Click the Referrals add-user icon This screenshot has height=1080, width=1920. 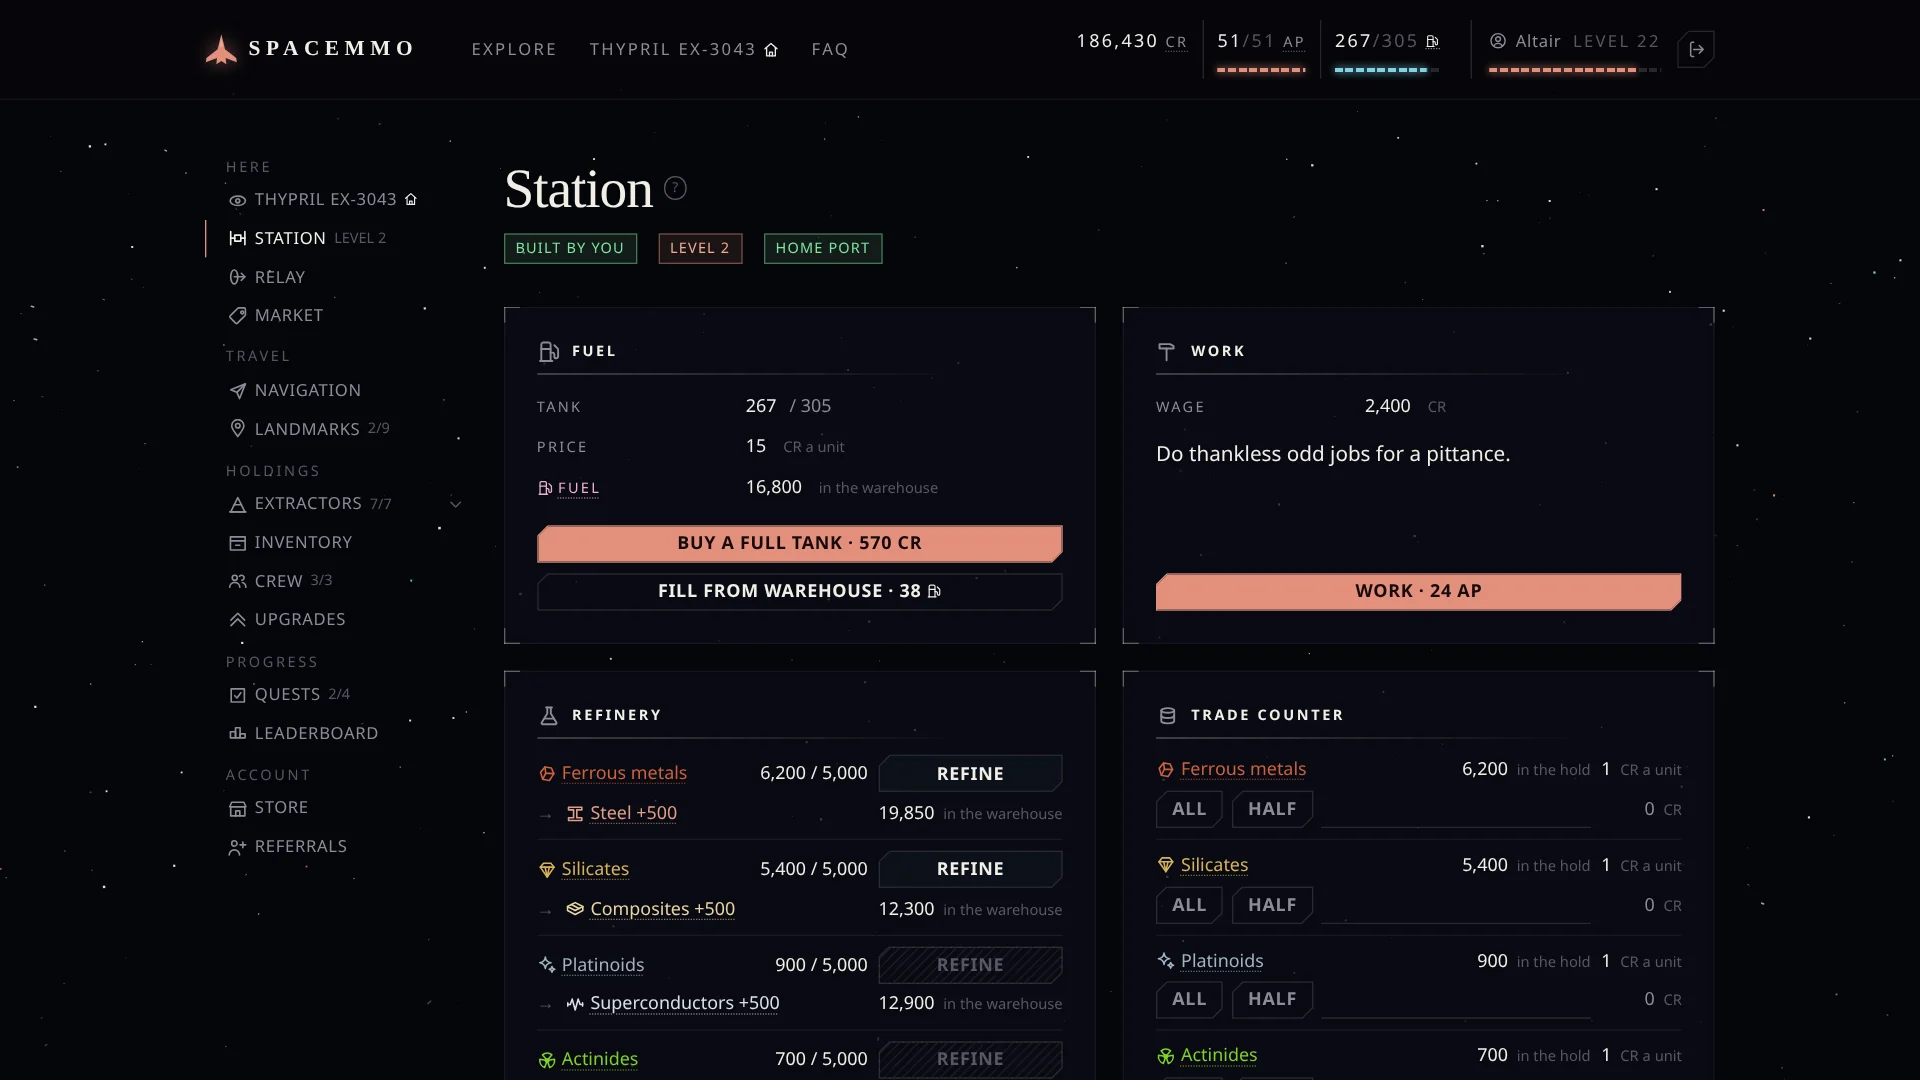[237, 847]
